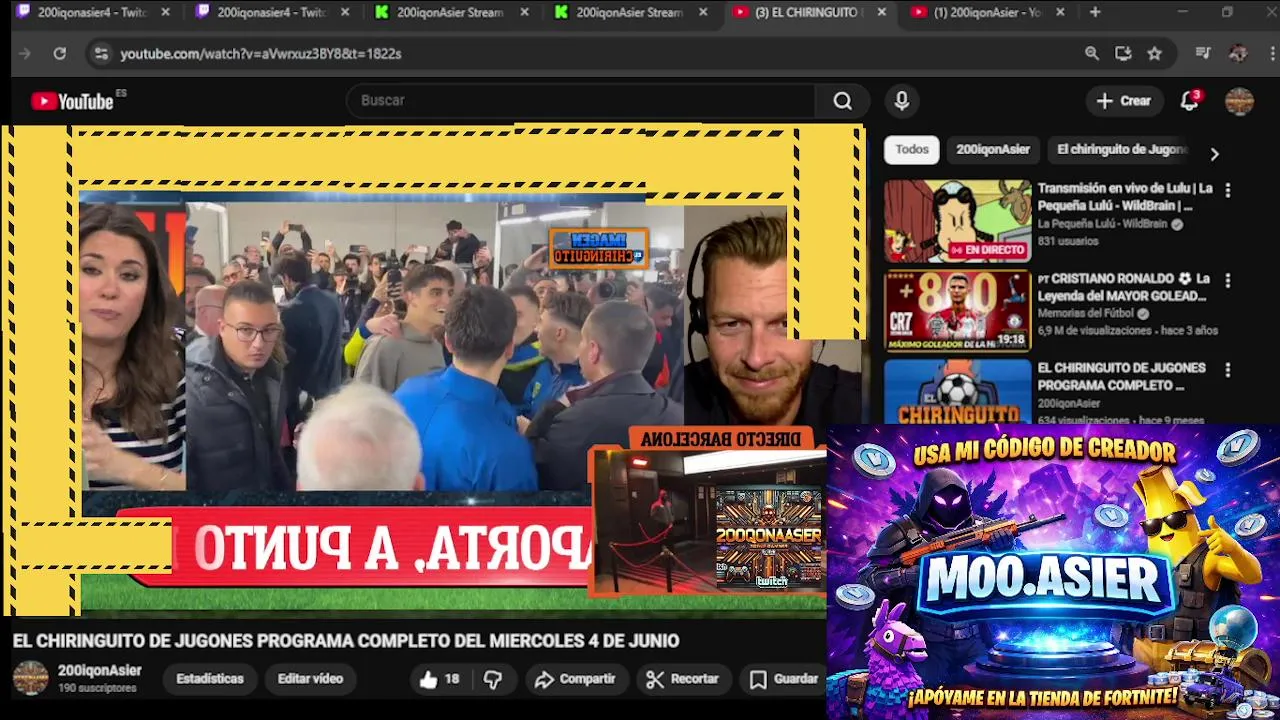Focus the YouTube Buscar search field
The image size is (1280, 720).
pyautogui.click(x=582, y=101)
